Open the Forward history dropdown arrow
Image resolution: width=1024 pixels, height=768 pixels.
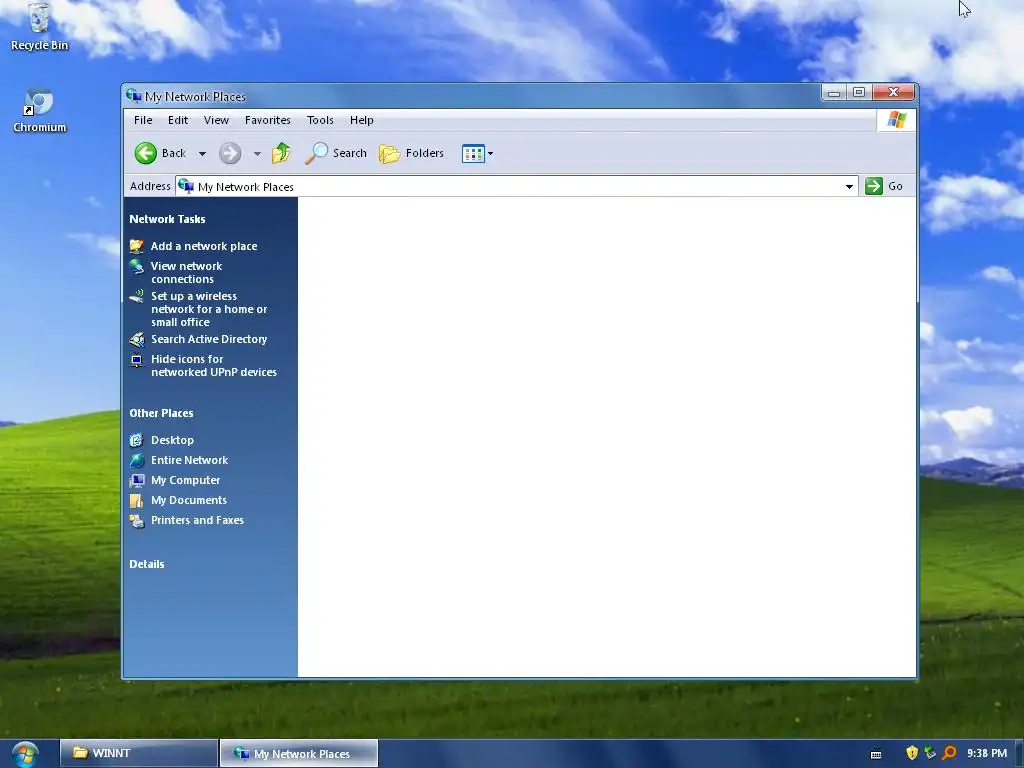[257, 154]
